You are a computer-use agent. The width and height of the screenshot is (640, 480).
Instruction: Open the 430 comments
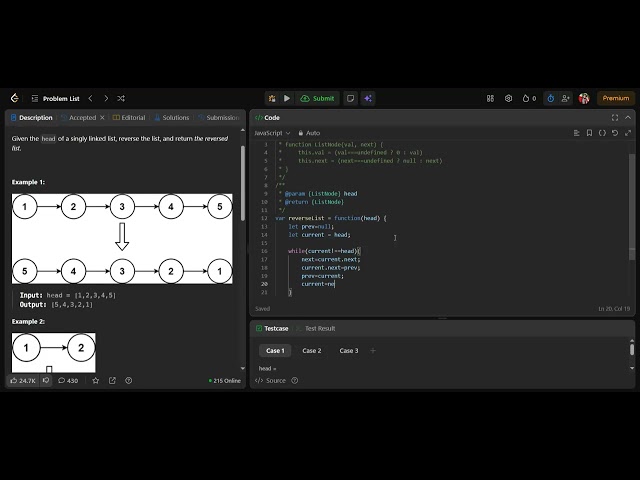coord(68,380)
